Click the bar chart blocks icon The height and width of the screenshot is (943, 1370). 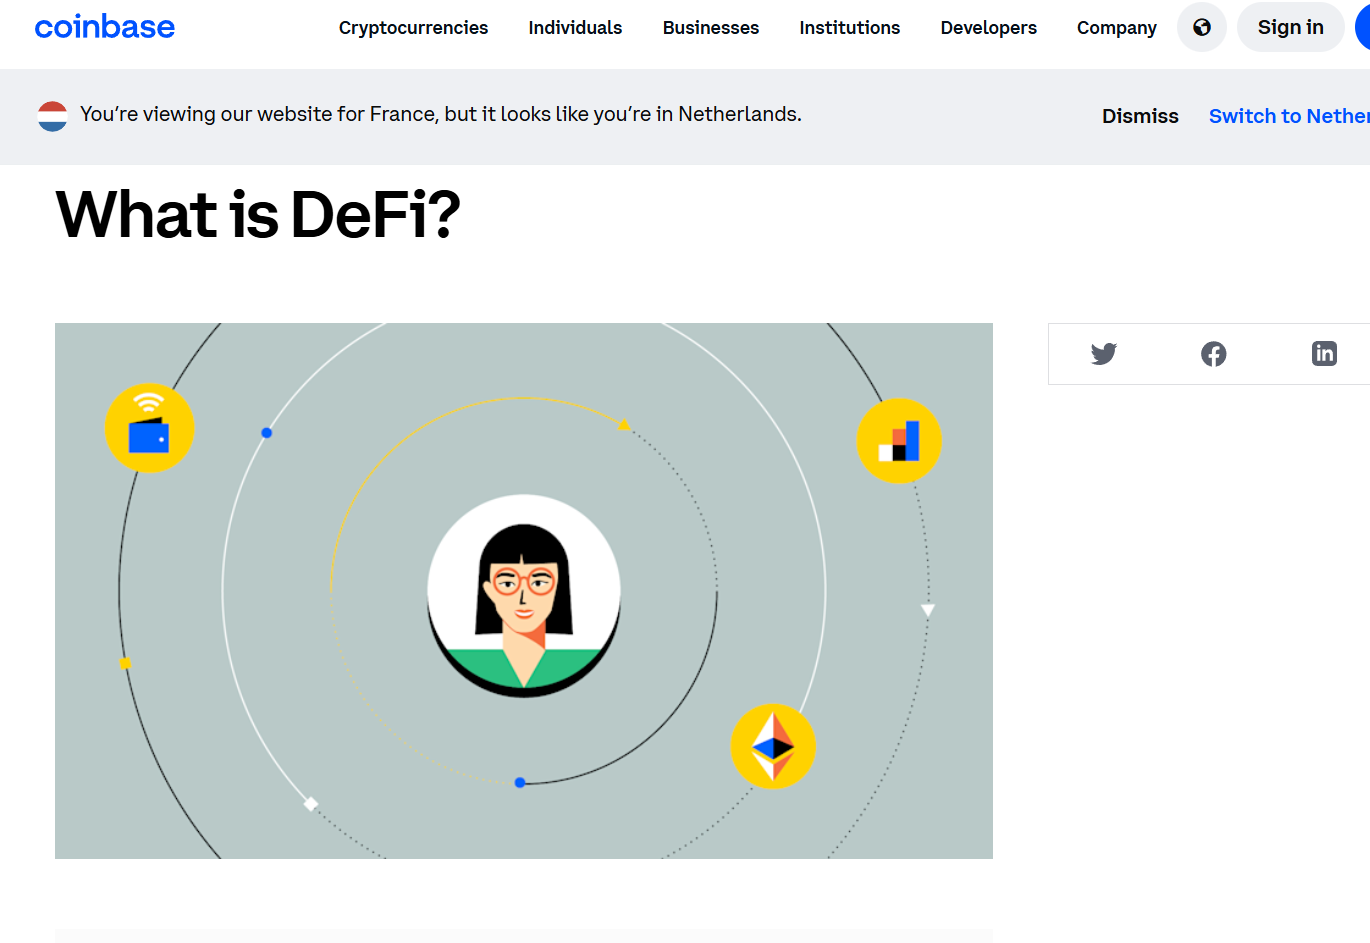pyautogui.click(x=899, y=441)
